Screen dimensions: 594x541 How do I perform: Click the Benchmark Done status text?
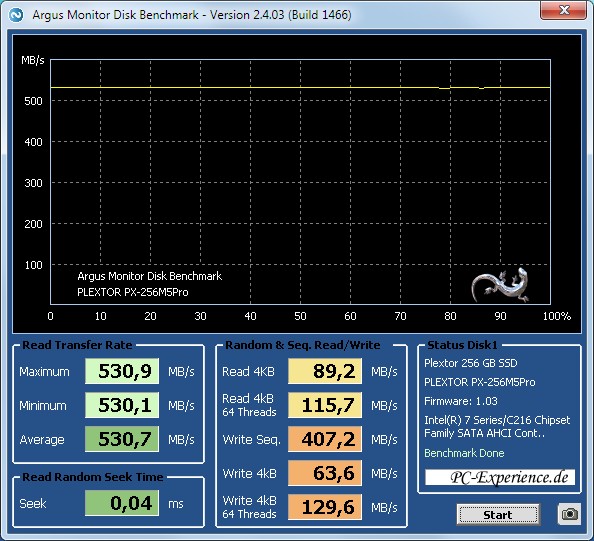point(464,453)
